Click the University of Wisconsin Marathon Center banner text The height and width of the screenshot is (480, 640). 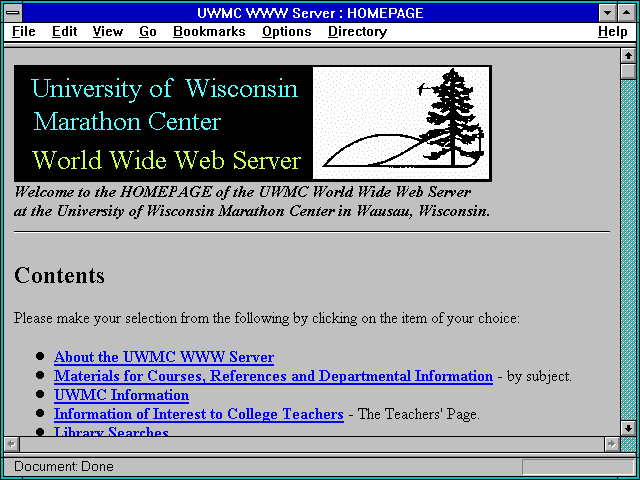coord(165,105)
